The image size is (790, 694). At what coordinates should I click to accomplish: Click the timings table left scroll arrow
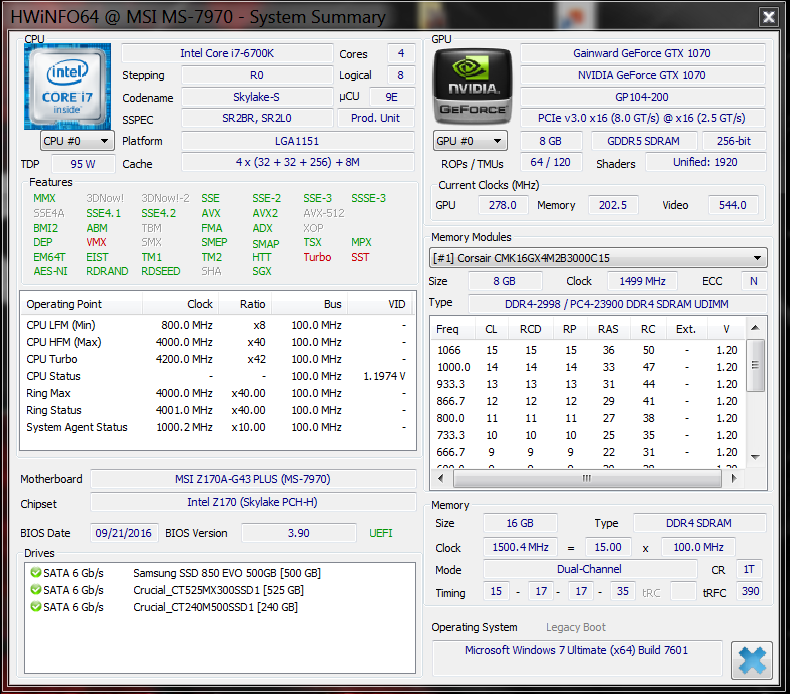441,478
